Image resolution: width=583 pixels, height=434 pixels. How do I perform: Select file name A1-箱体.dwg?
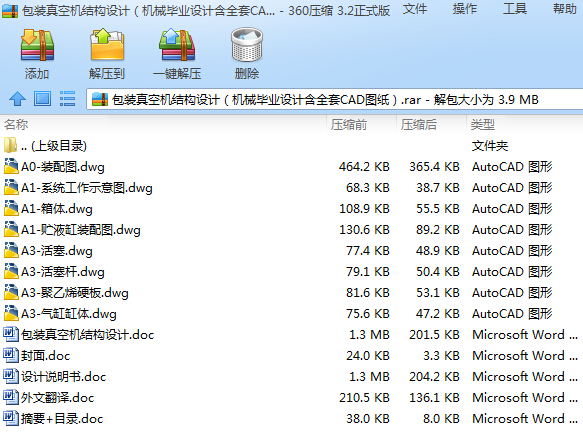pos(57,209)
